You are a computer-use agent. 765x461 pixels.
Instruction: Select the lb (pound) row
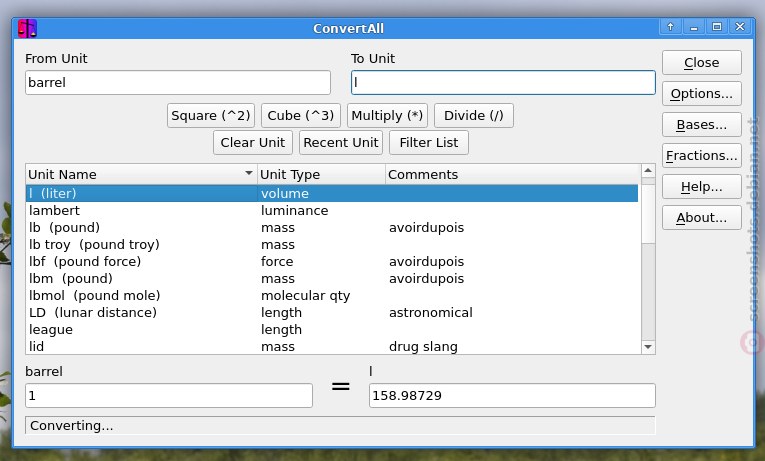click(332, 228)
